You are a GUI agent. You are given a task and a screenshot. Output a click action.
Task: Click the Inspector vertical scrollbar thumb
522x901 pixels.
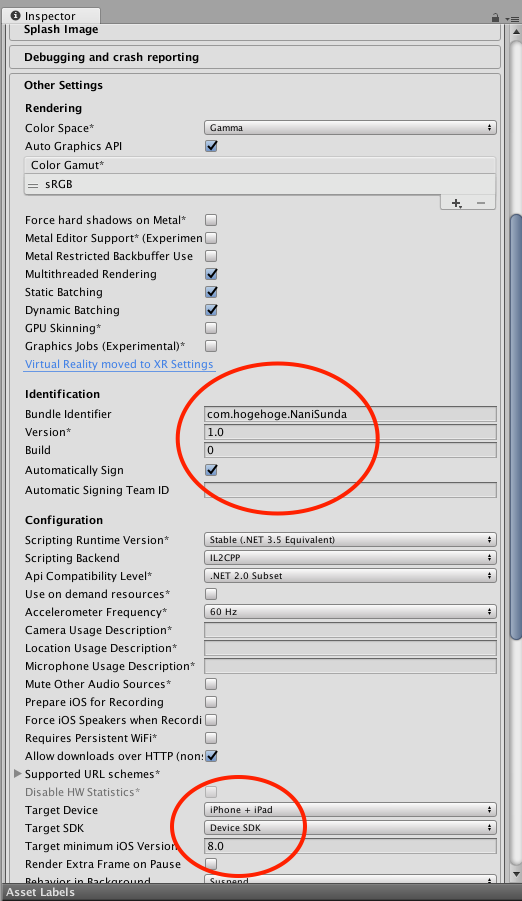pyautogui.click(x=516, y=426)
